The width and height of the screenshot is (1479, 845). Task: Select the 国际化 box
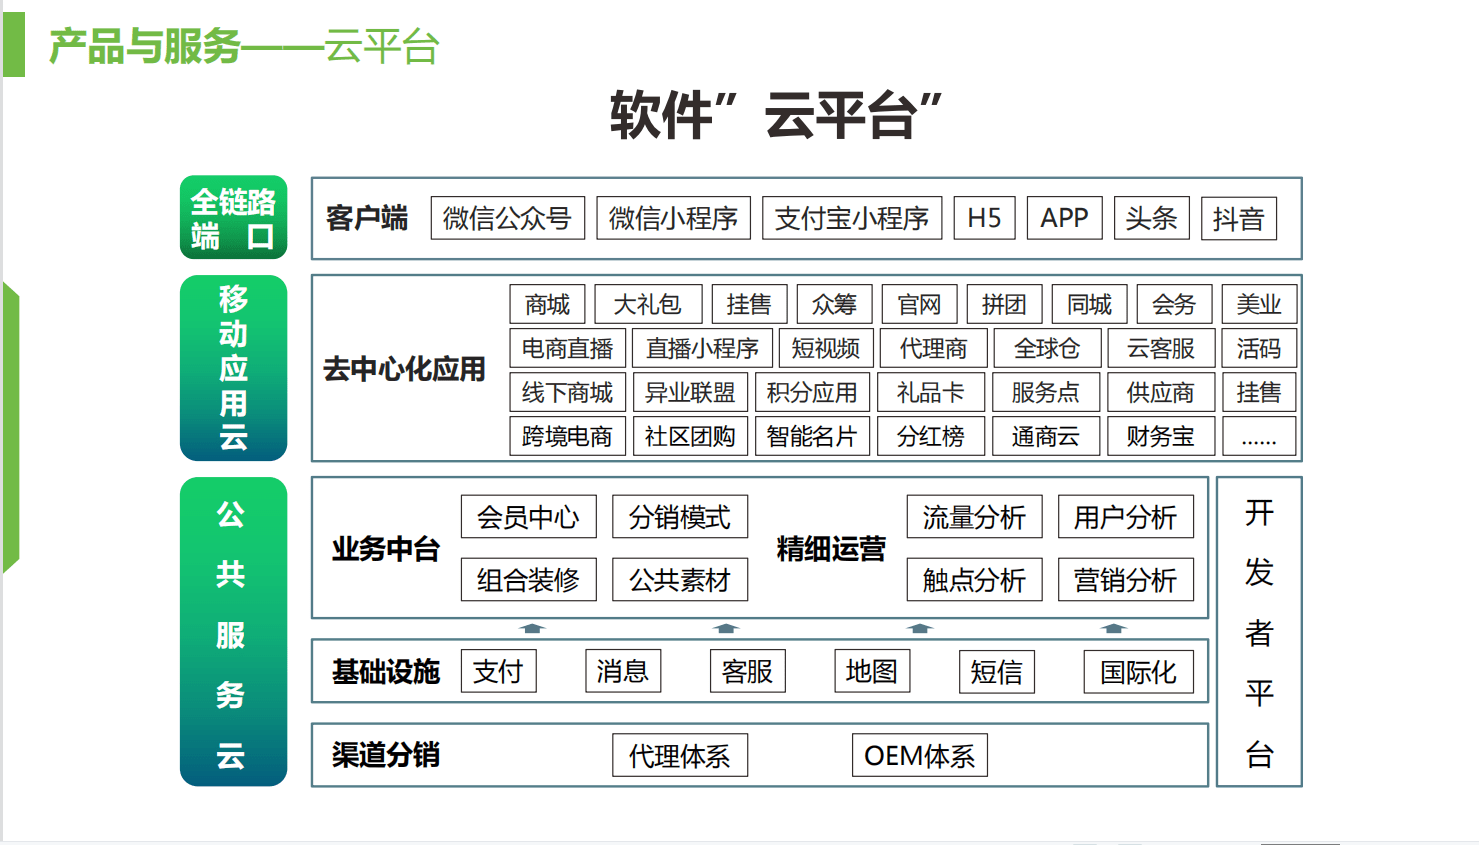coord(1139,671)
